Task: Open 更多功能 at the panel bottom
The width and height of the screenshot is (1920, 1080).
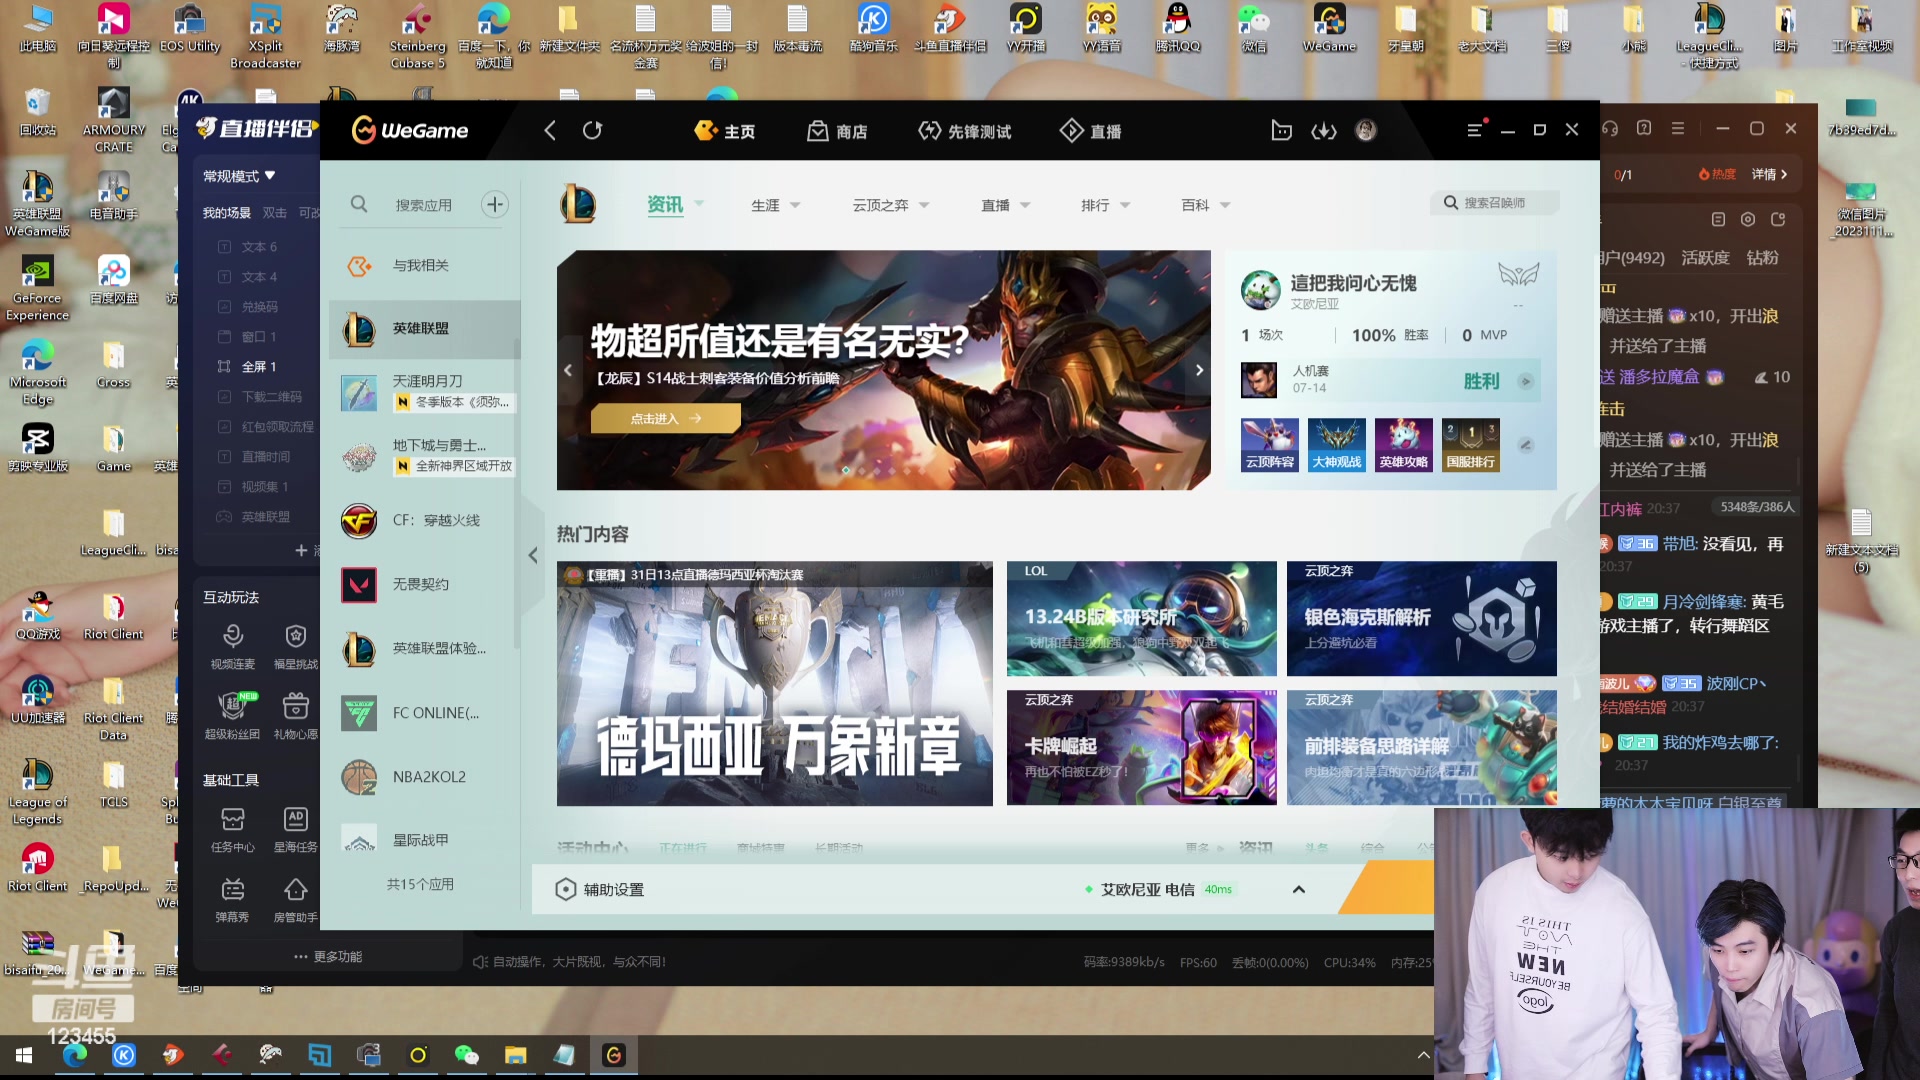Action: (326, 956)
